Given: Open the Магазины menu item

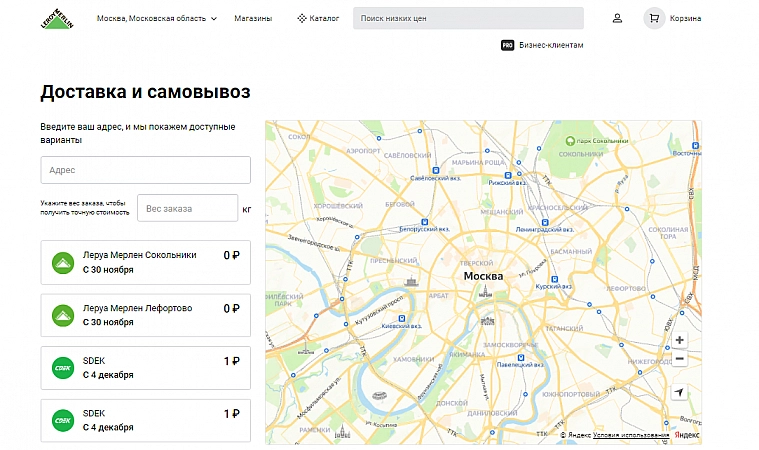Looking at the screenshot, I should [x=253, y=18].
